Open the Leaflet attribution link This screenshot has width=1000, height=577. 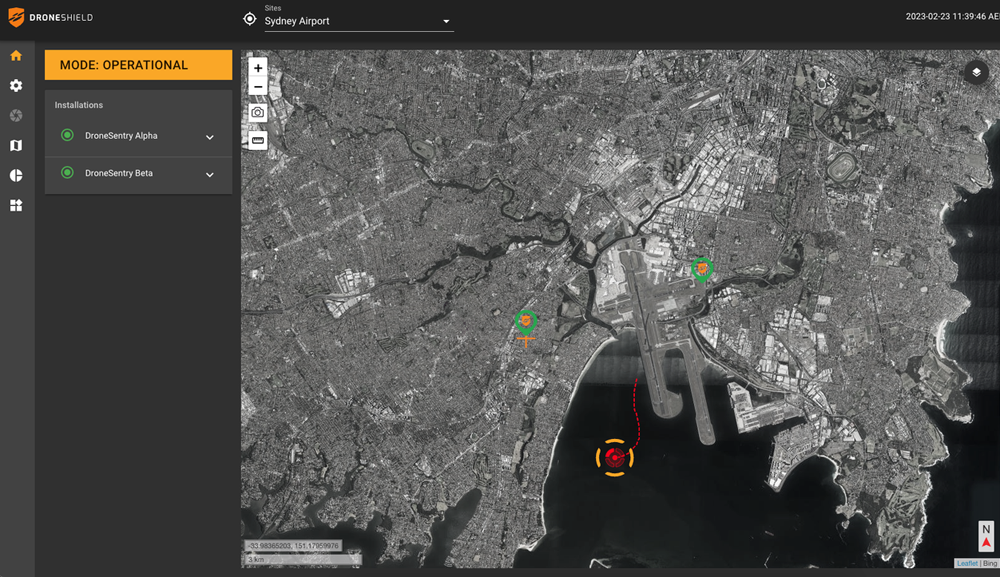pos(967,563)
